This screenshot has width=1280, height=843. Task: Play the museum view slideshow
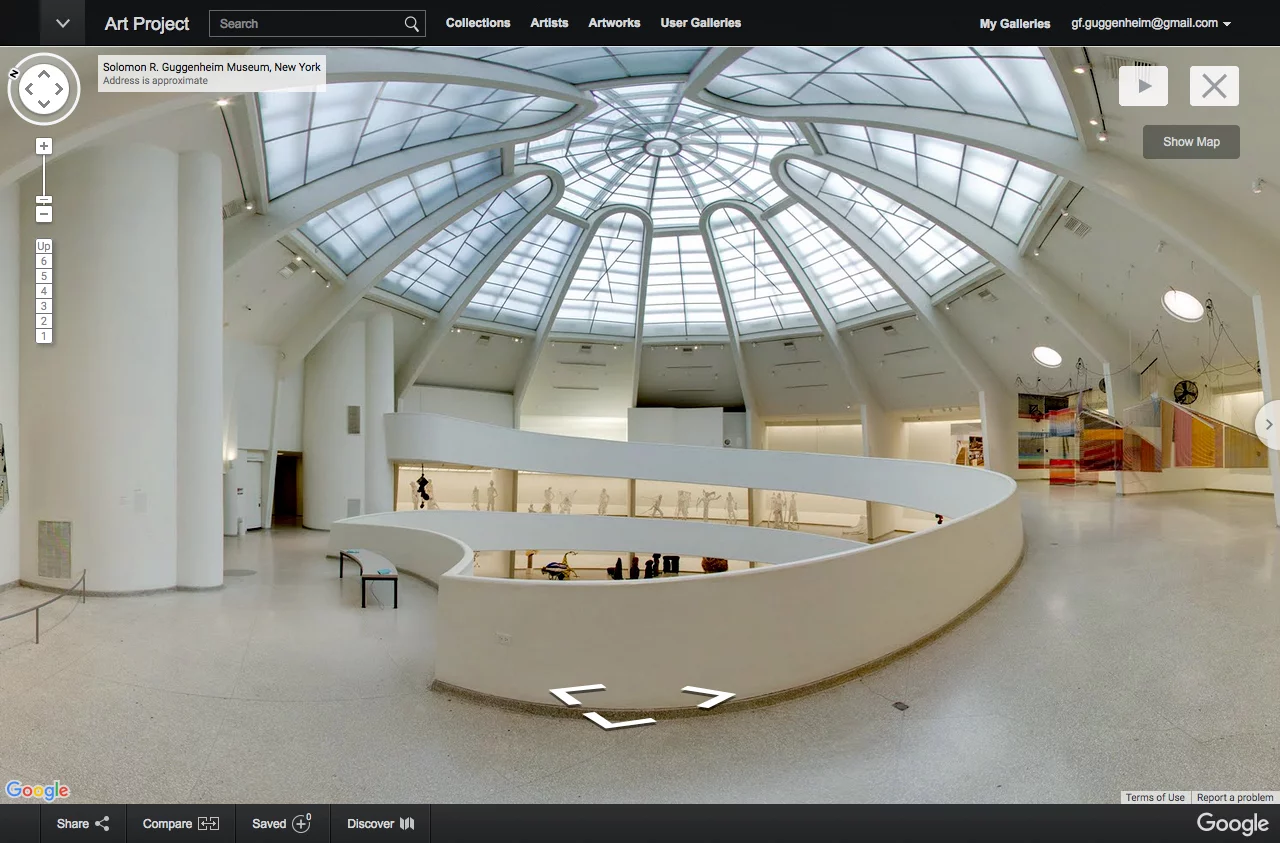pos(1143,85)
